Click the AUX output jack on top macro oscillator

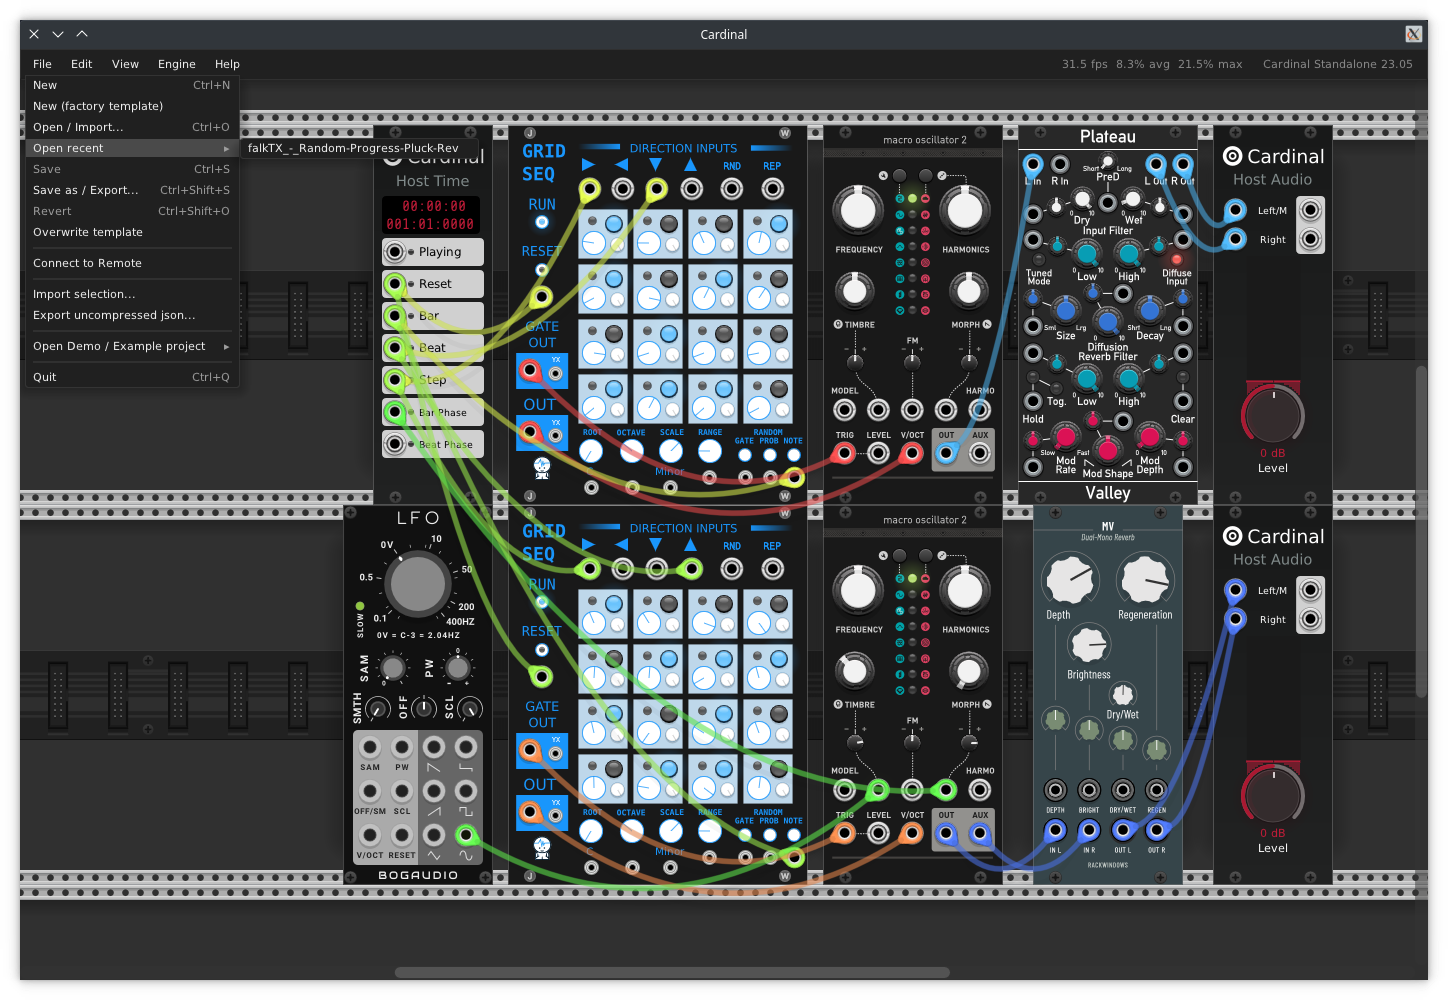point(980,453)
